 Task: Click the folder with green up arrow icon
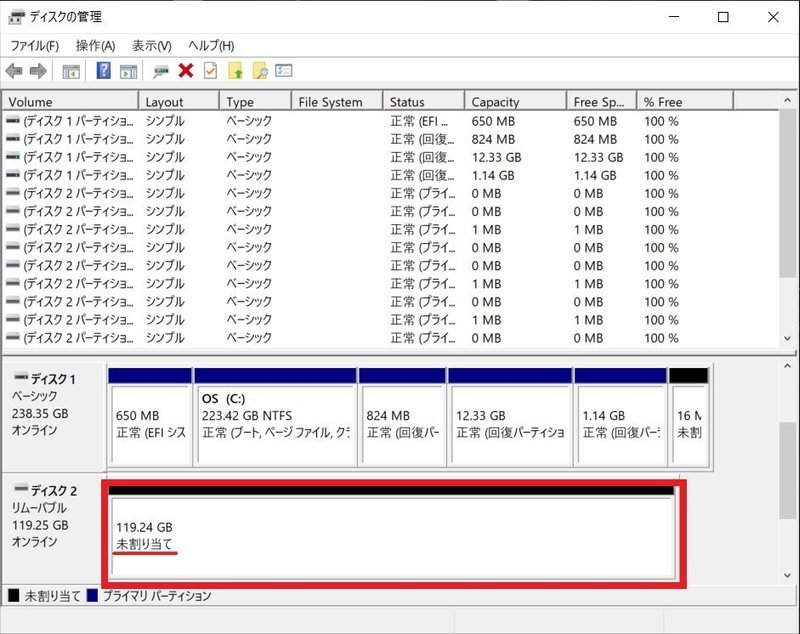click(x=233, y=70)
